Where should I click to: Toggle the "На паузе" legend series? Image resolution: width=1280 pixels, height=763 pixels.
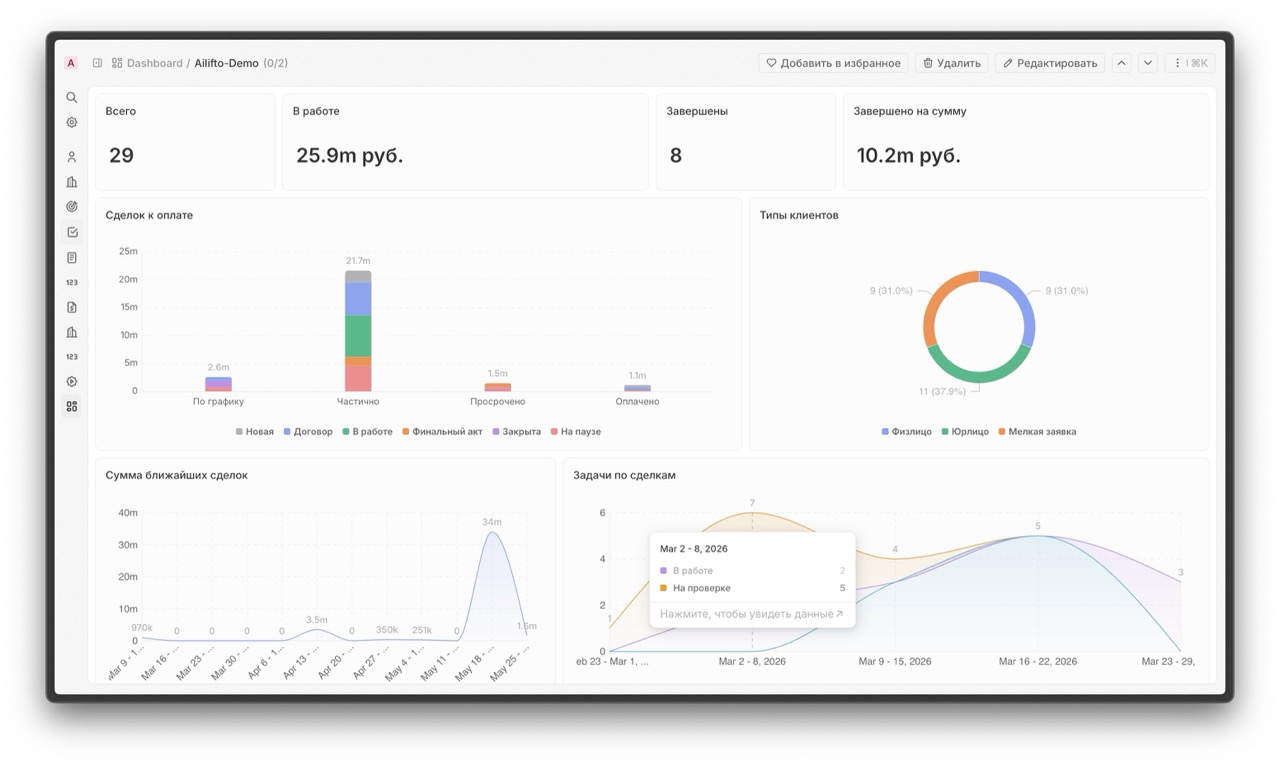[575, 432]
